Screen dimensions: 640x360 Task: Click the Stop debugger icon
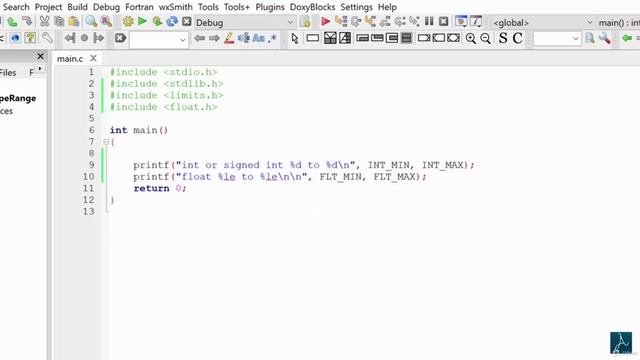pos(444,22)
